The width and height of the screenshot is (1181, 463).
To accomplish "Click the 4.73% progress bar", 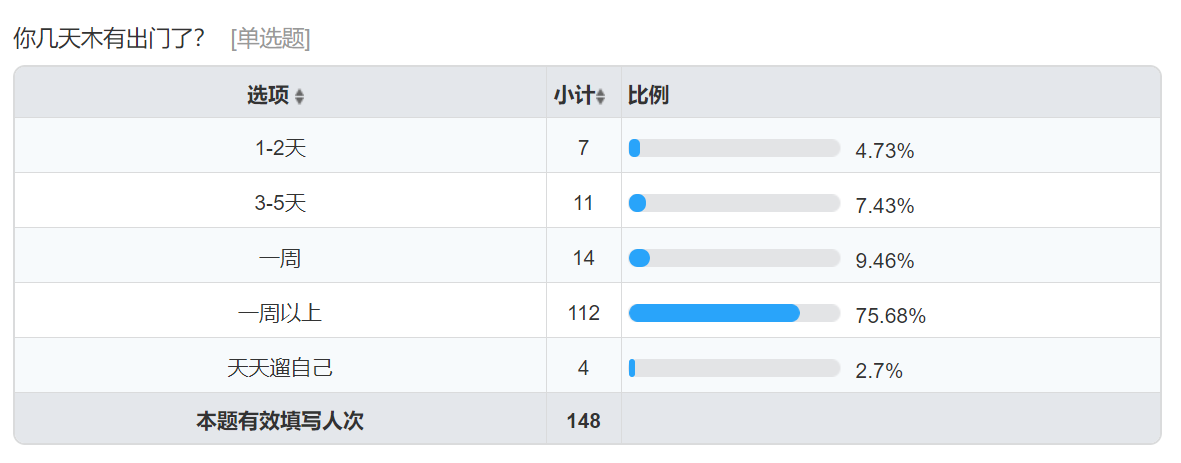I will click(x=734, y=149).
